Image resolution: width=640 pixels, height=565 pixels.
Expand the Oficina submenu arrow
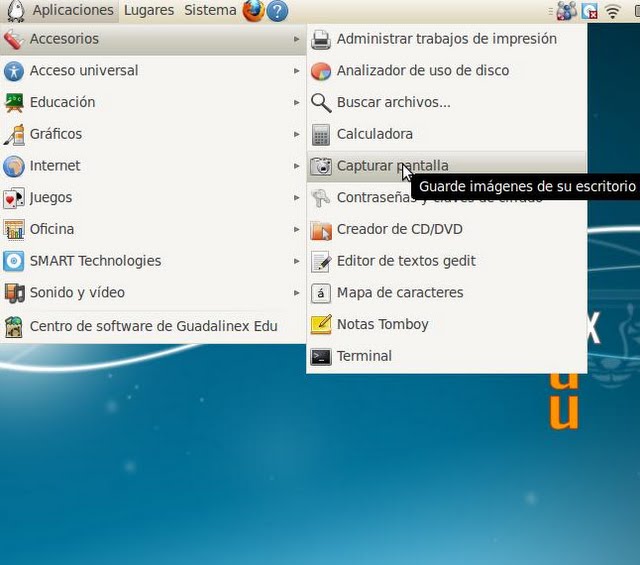click(x=296, y=229)
